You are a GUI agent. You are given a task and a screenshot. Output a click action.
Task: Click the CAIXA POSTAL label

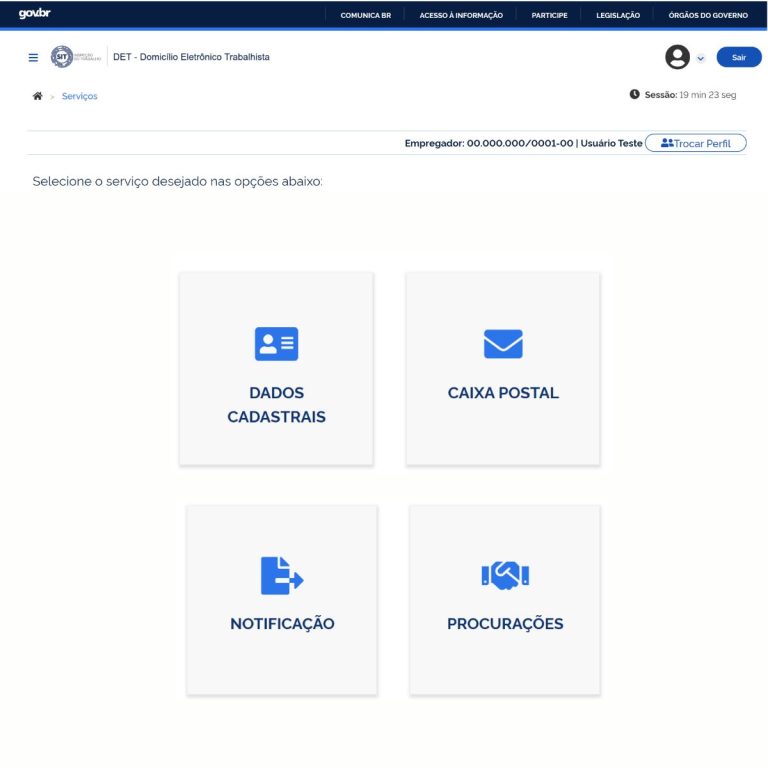503,393
